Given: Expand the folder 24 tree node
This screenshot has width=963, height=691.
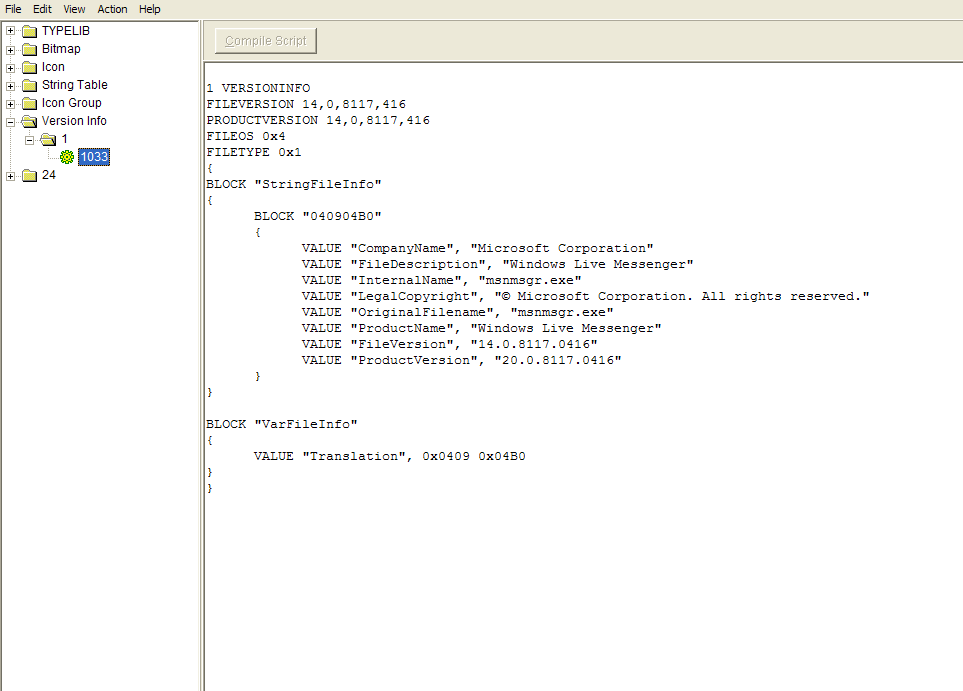Looking at the screenshot, I should coord(10,176).
